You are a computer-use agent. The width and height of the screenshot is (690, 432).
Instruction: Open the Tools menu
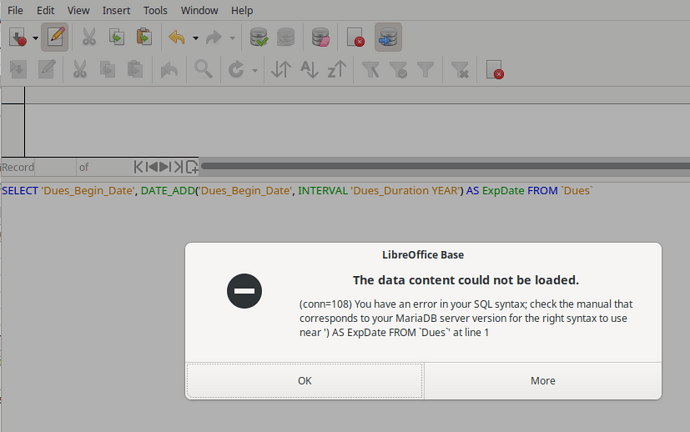pos(155,10)
